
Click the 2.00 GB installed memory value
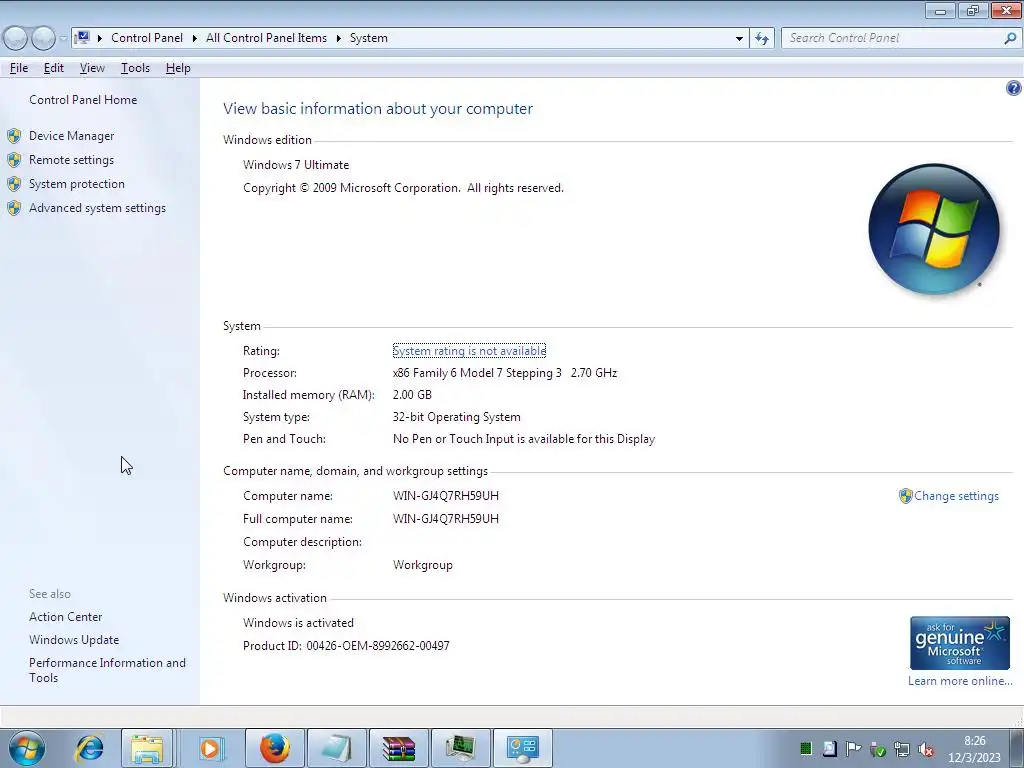(x=412, y=395)
